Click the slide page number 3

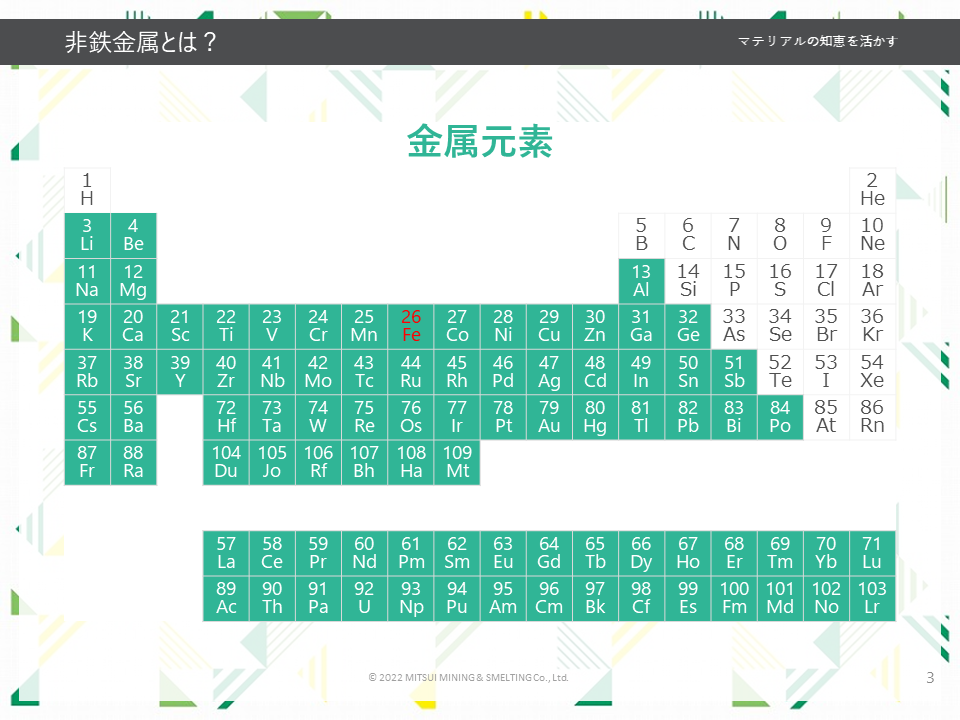tap(930, 678)
